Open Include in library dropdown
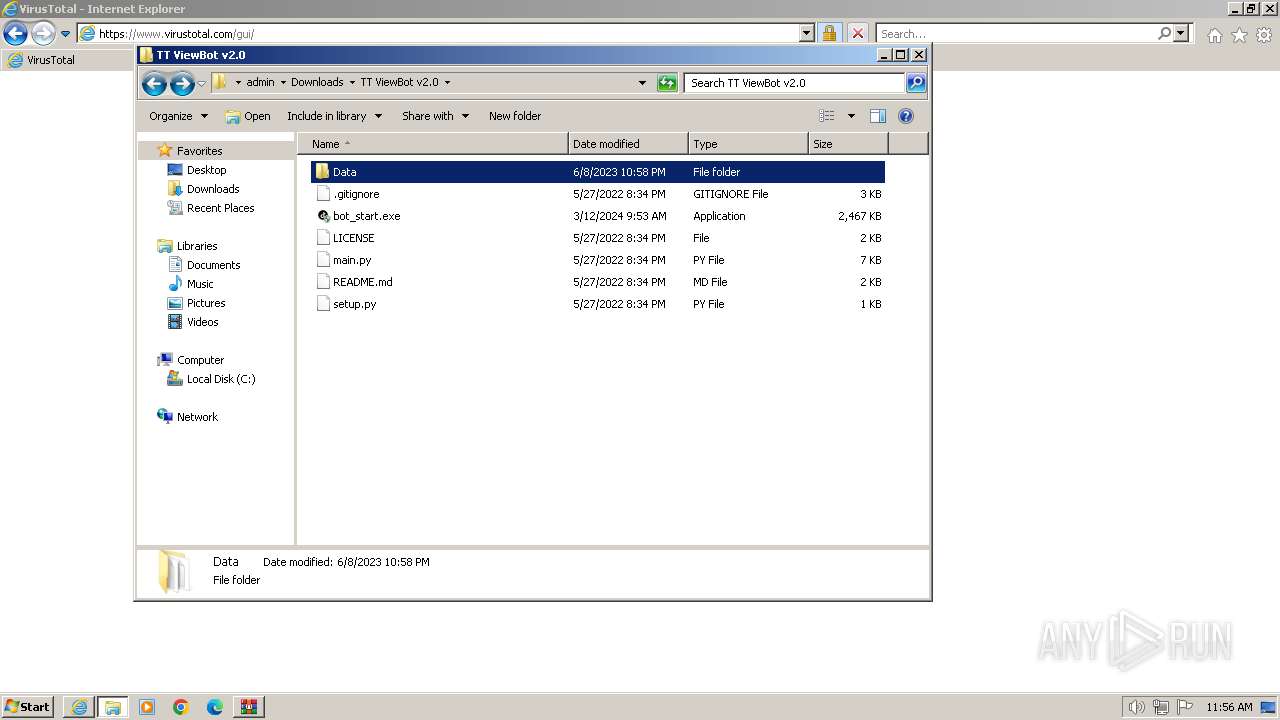This screenshot has height=720, width=1280. [x=334, y=116]
